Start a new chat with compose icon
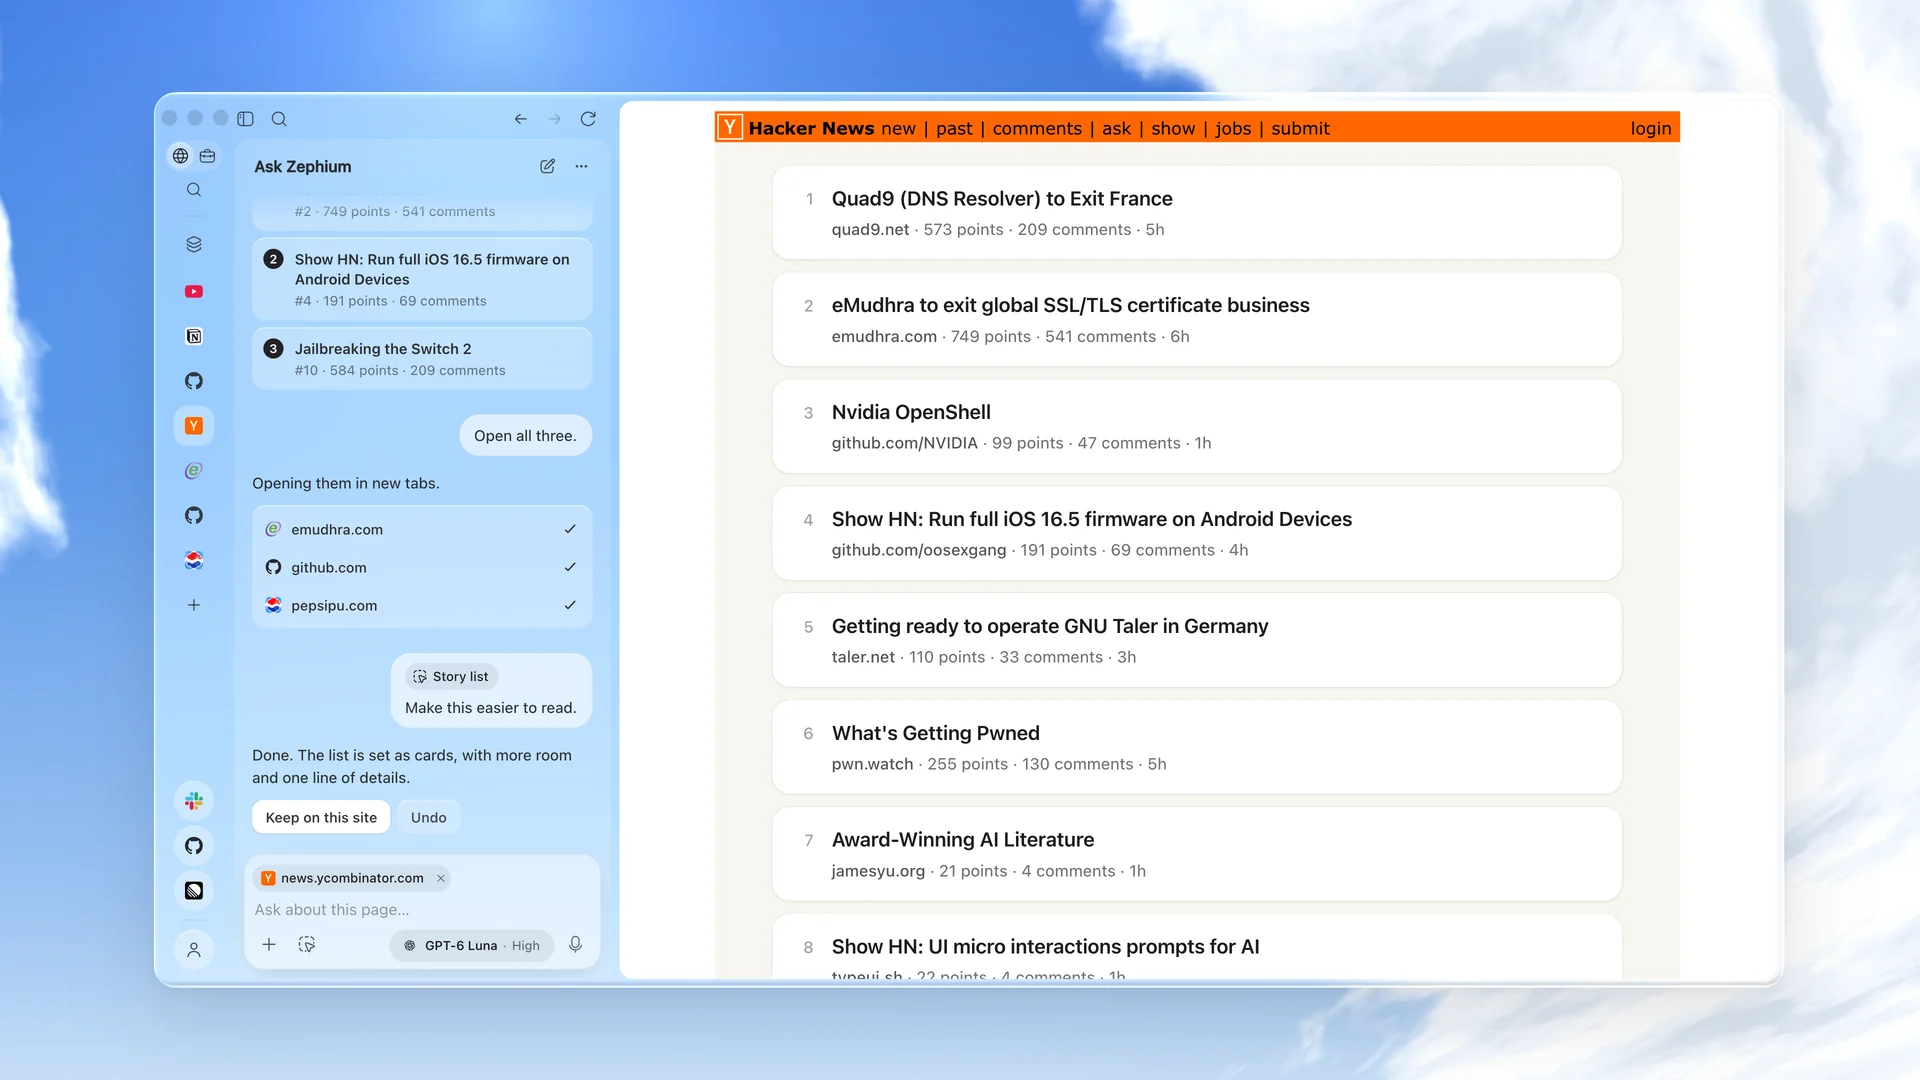Viewport: 1920px width, 1080px height. (547, 166)
